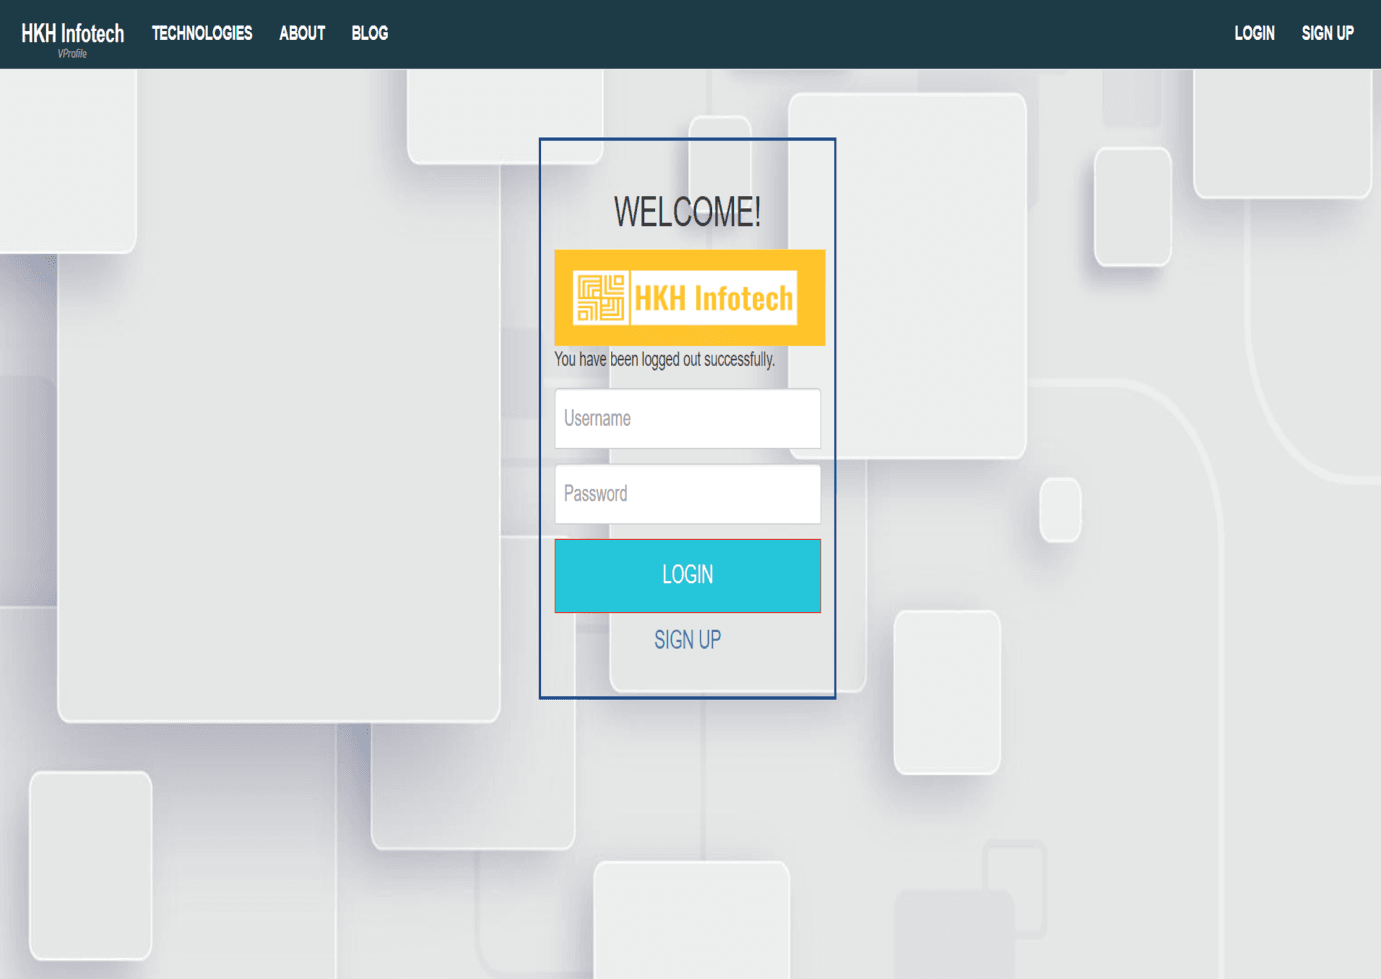The height and width of the screenshot is (979, 1381).
Task: Follow the SIGN UP link below the form
Action: point(688,640)
